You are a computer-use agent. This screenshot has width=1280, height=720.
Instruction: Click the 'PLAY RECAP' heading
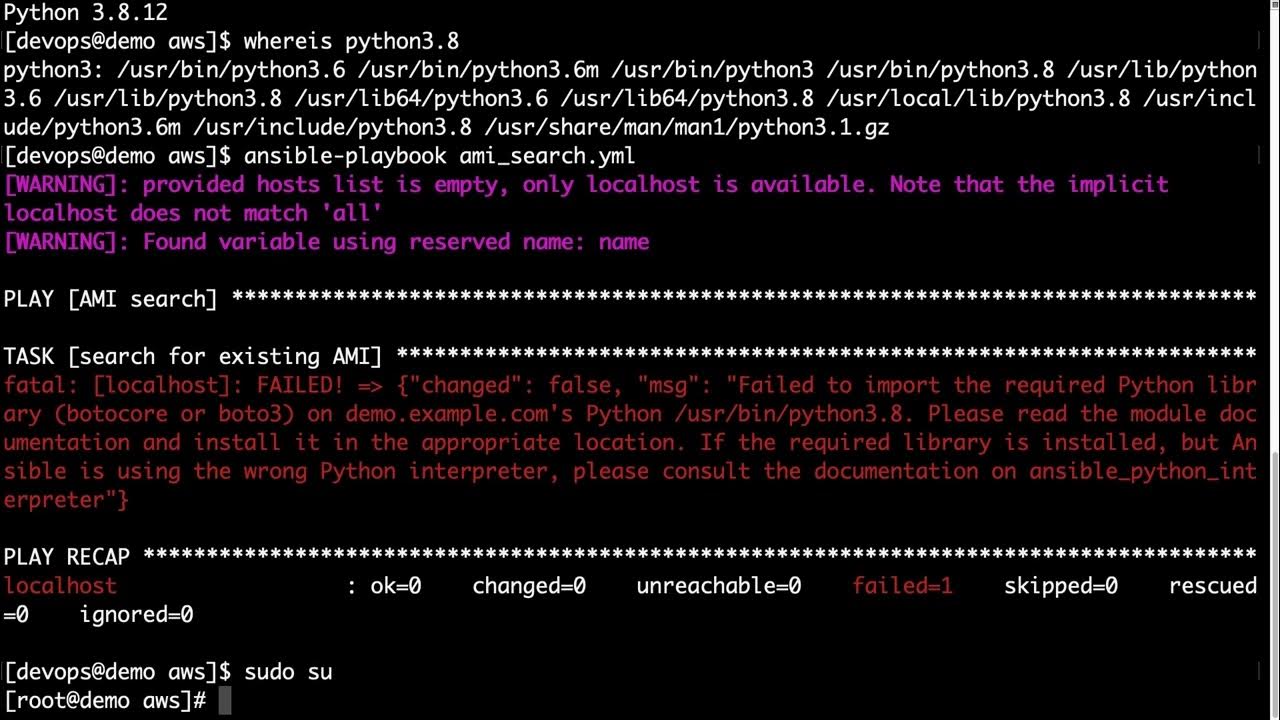click(x=66, y=557)
